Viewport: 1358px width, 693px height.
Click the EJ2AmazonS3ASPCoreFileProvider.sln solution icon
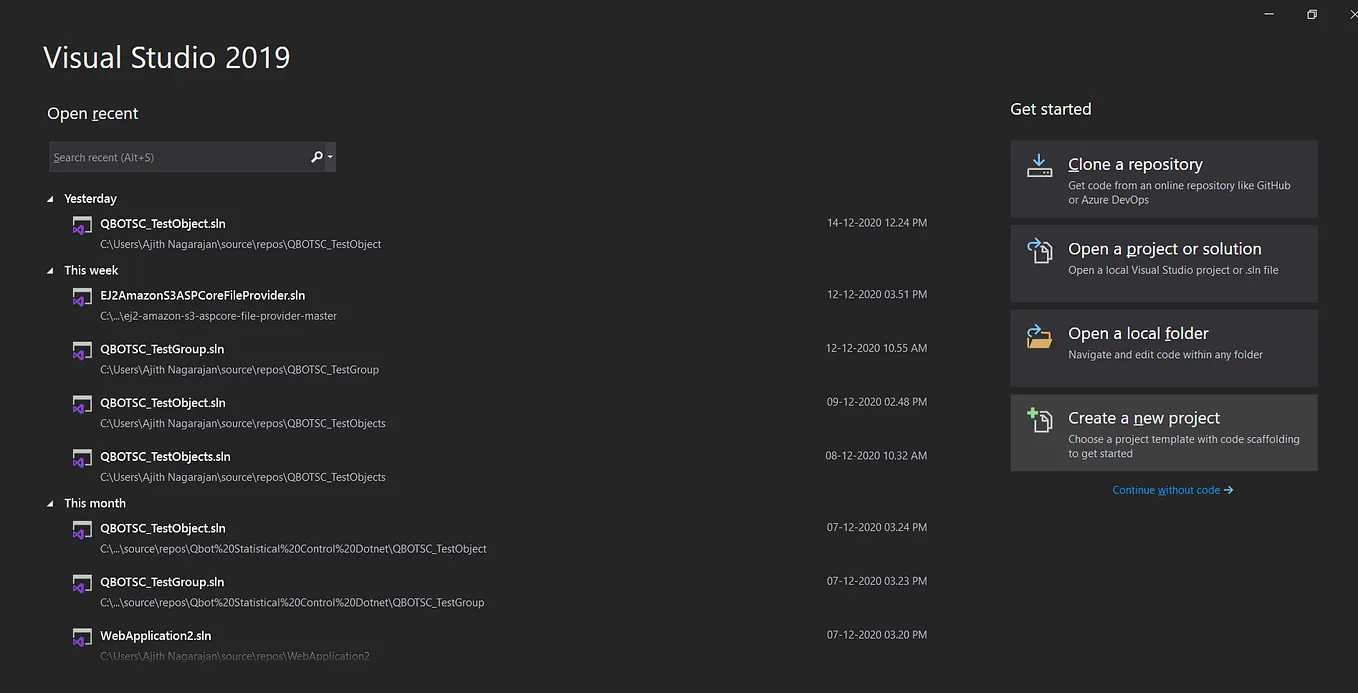[81, 297]
